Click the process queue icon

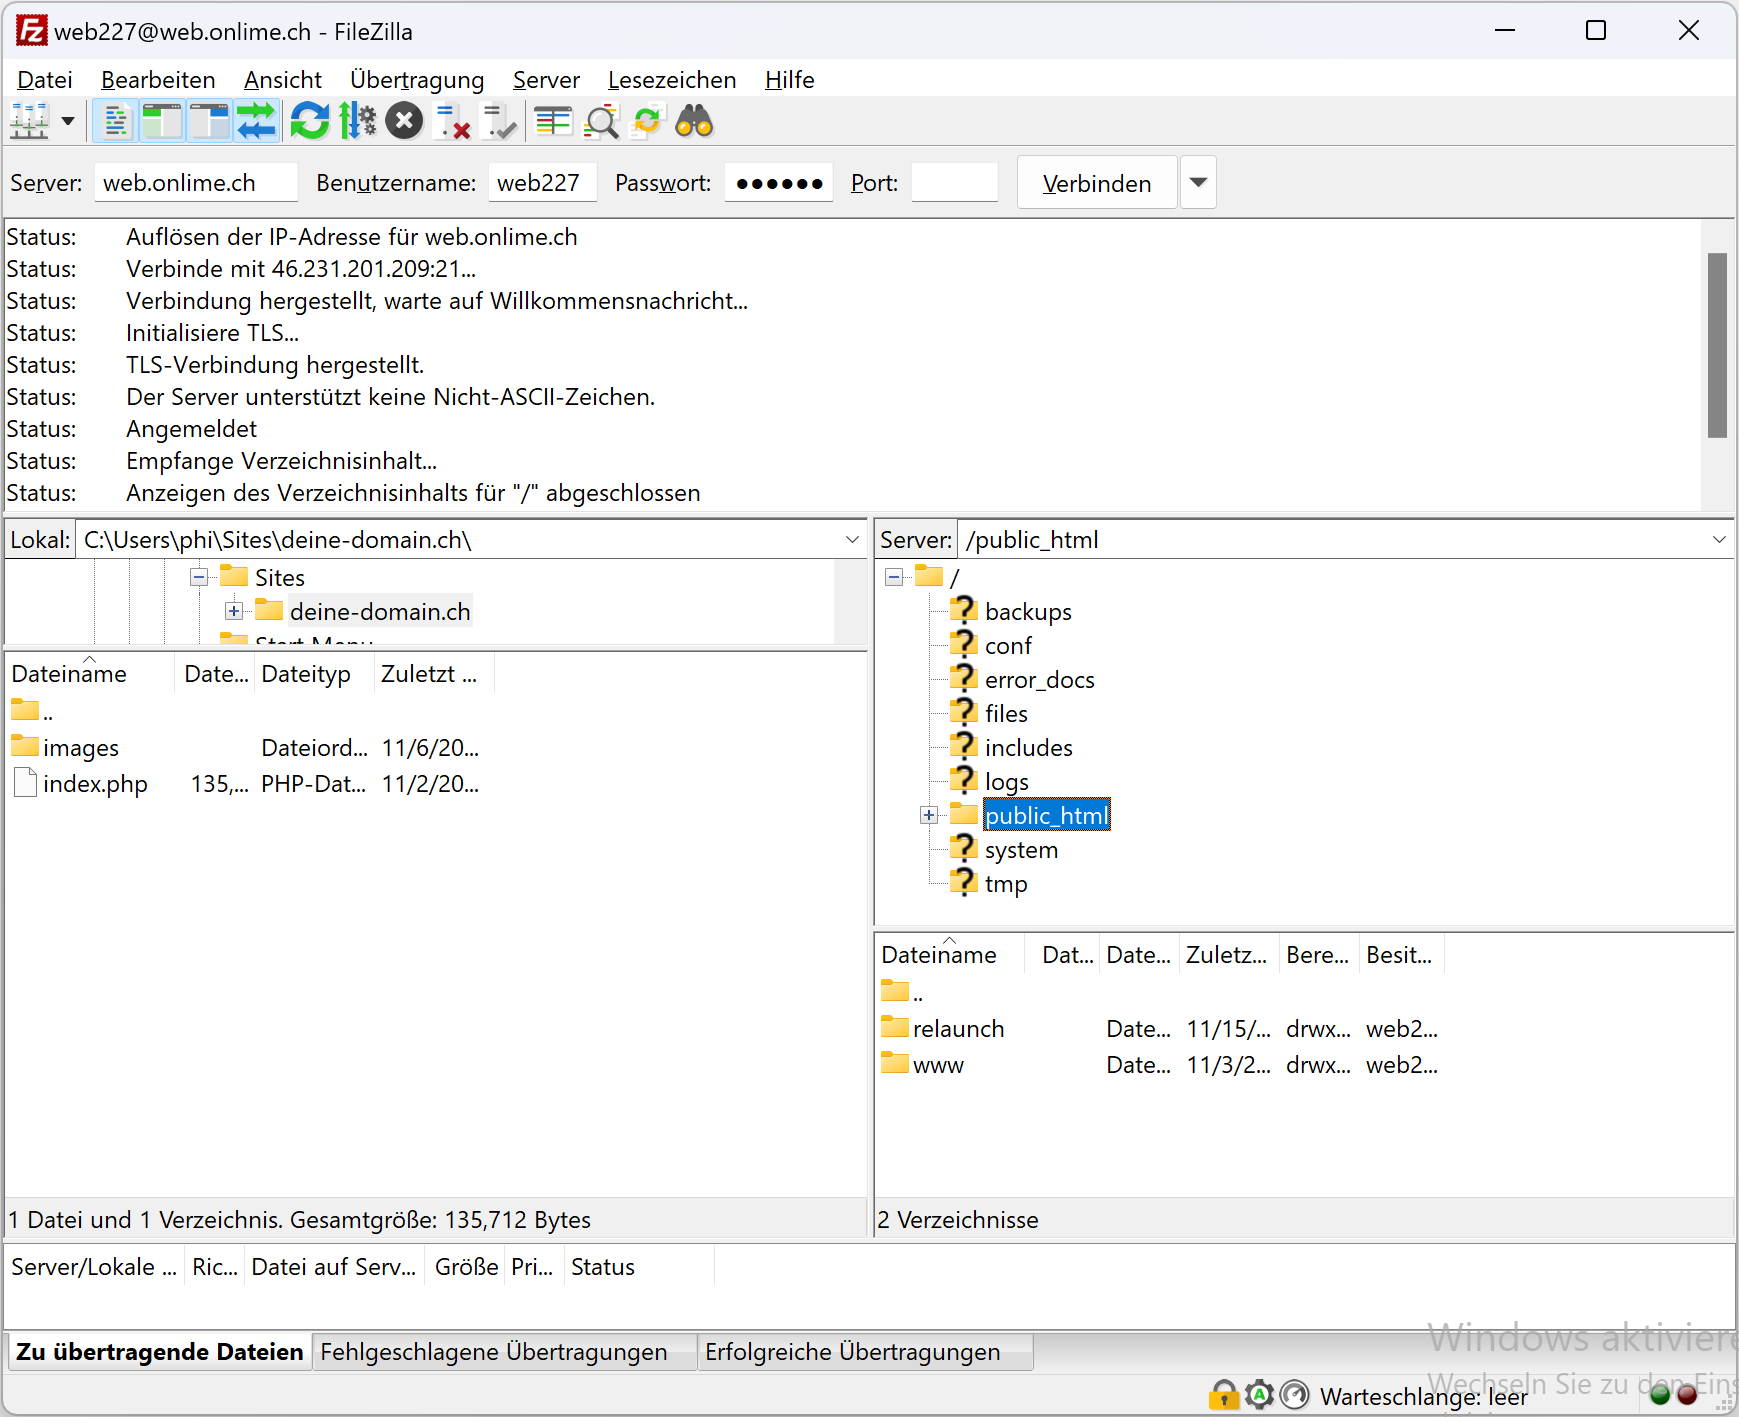357,122
